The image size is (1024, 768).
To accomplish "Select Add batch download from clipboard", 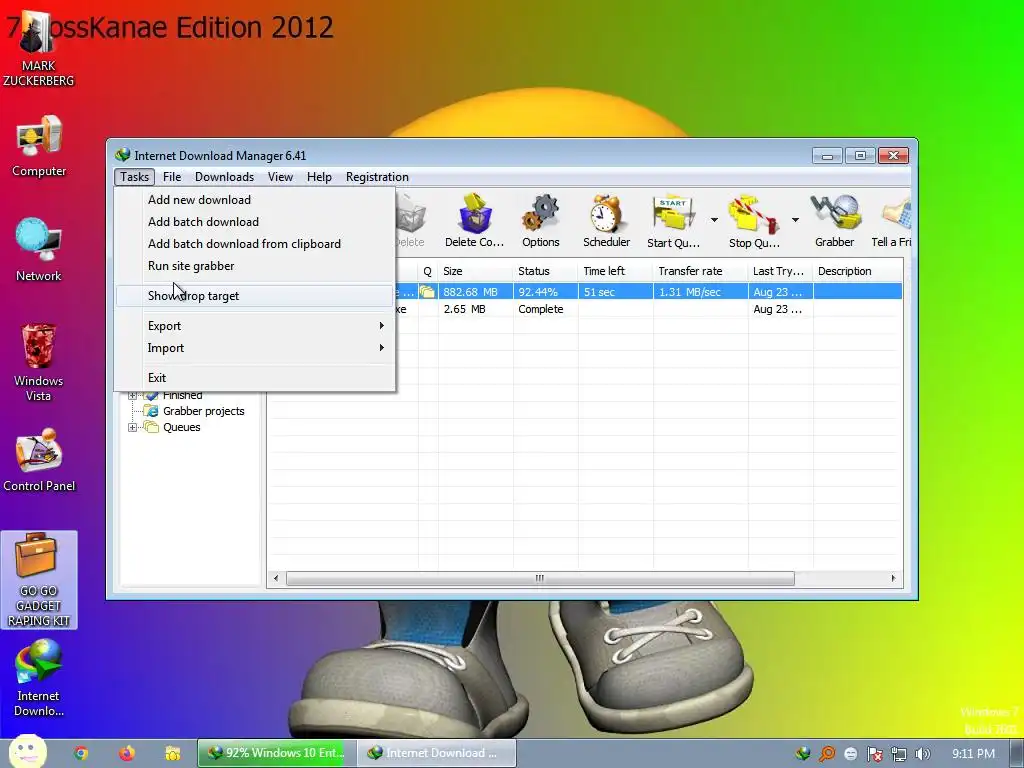I will click(255, 244).
